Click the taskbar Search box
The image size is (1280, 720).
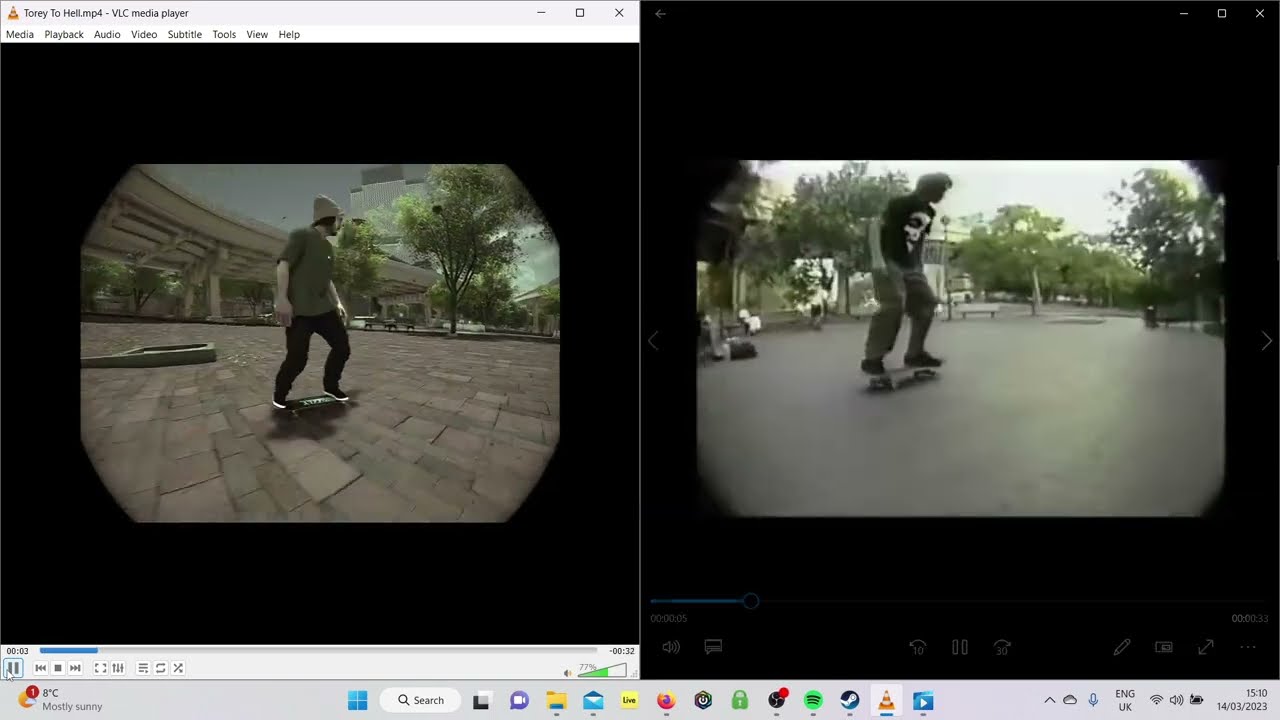pyautogui.click(x=420, y=700)
